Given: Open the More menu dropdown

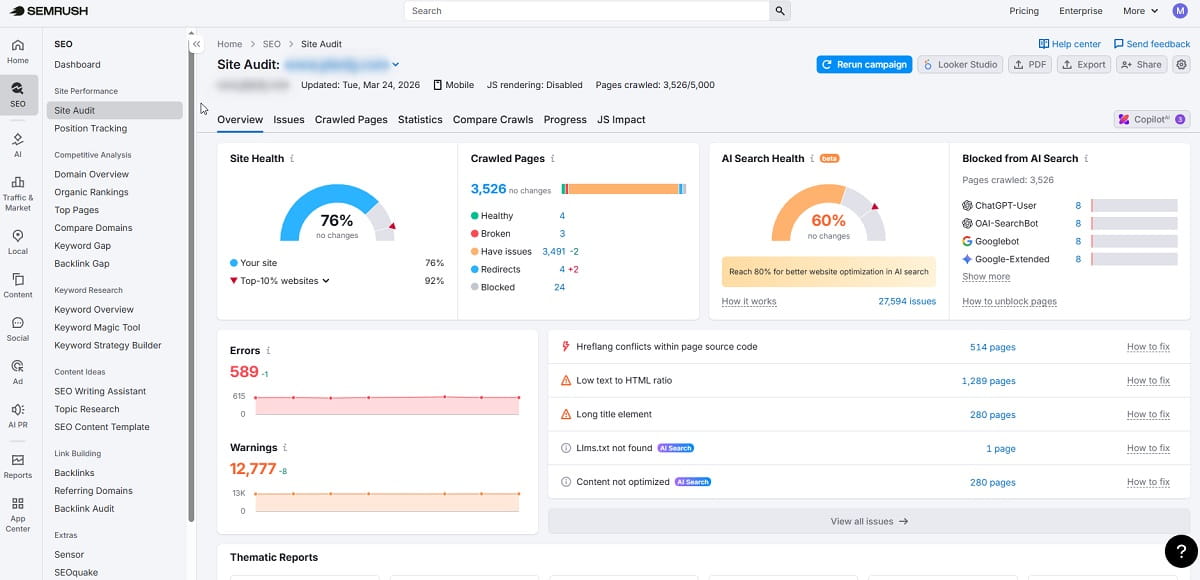Looking at the screenshot, I should [1140, 11].
